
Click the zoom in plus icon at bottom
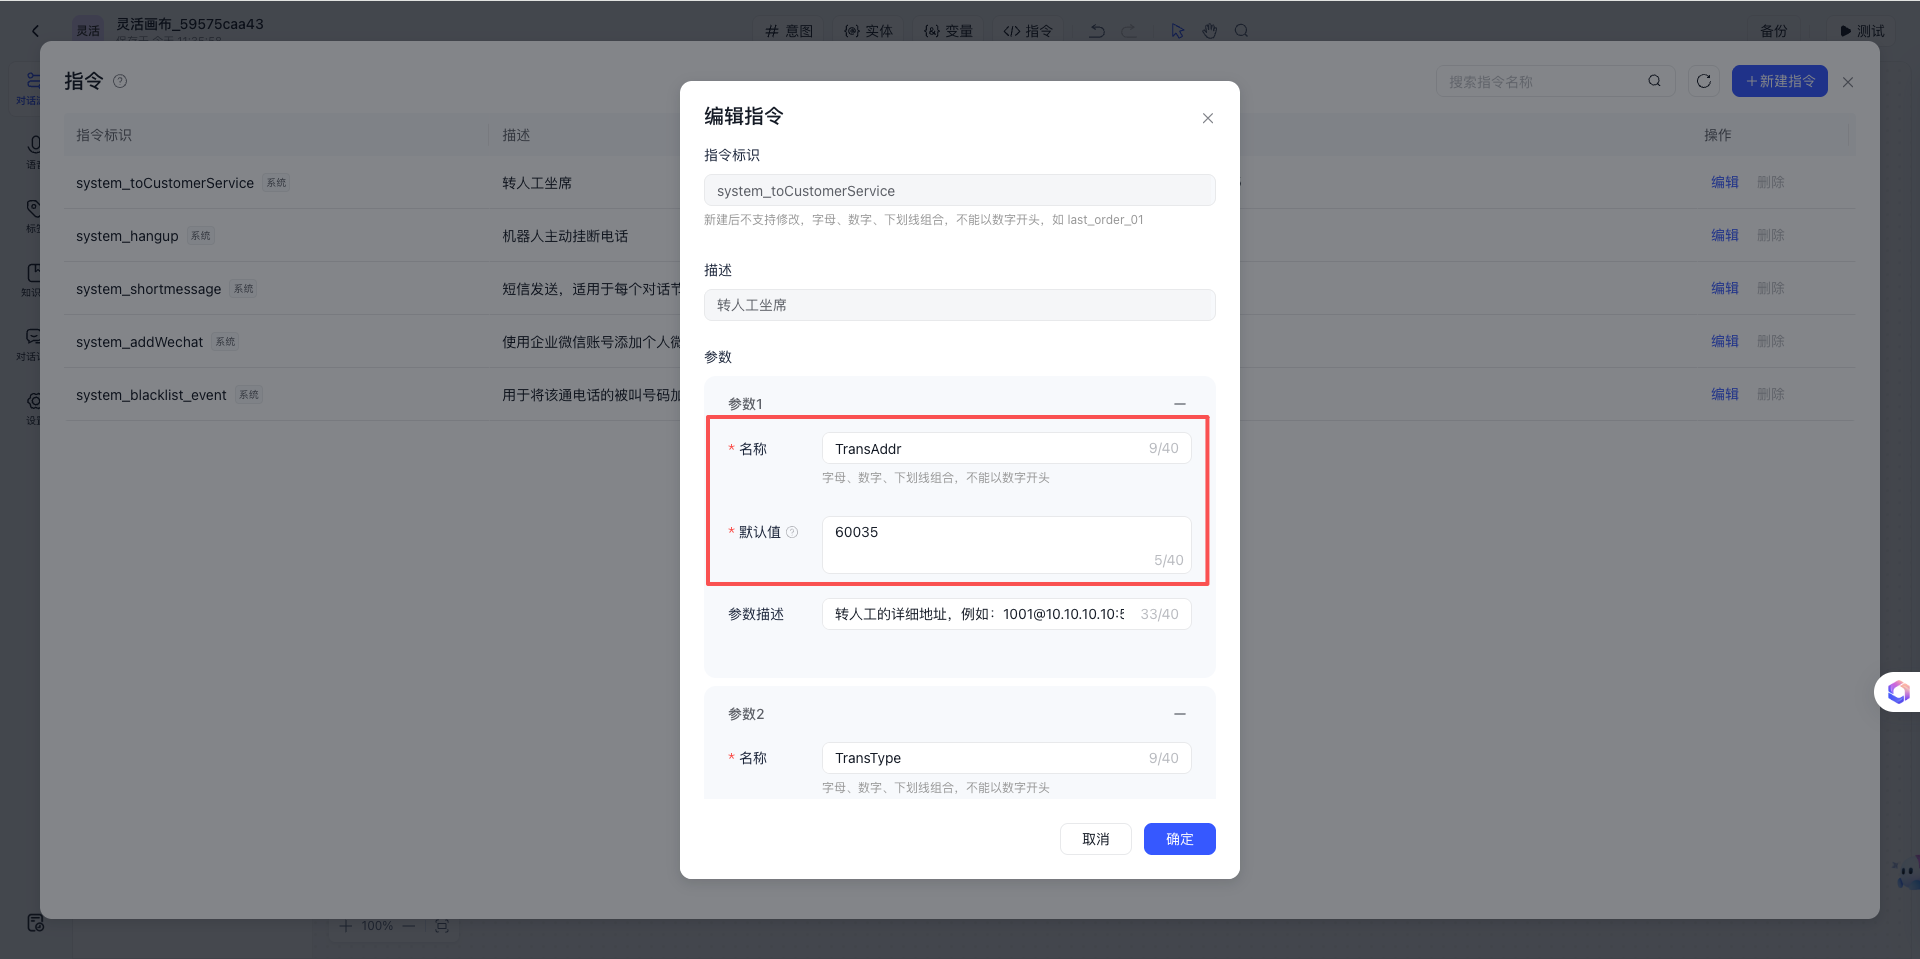point(345,926)
